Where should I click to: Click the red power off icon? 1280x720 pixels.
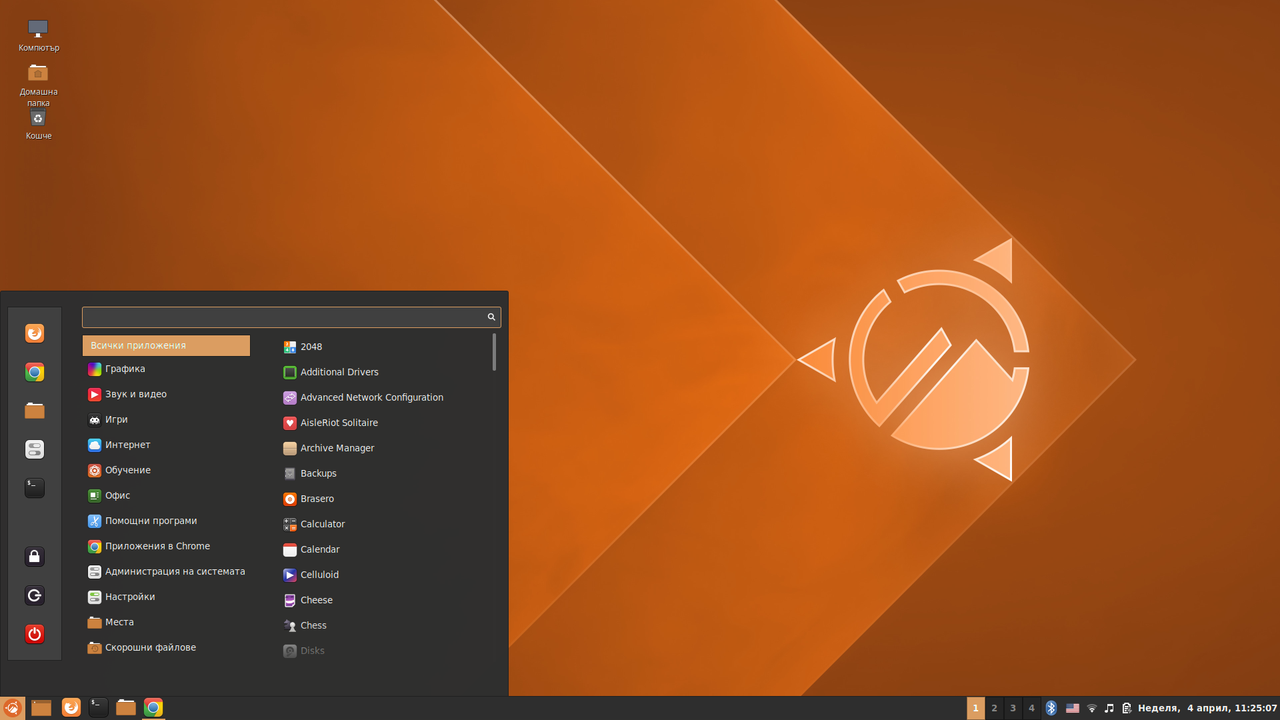click(x=34, y=634)
